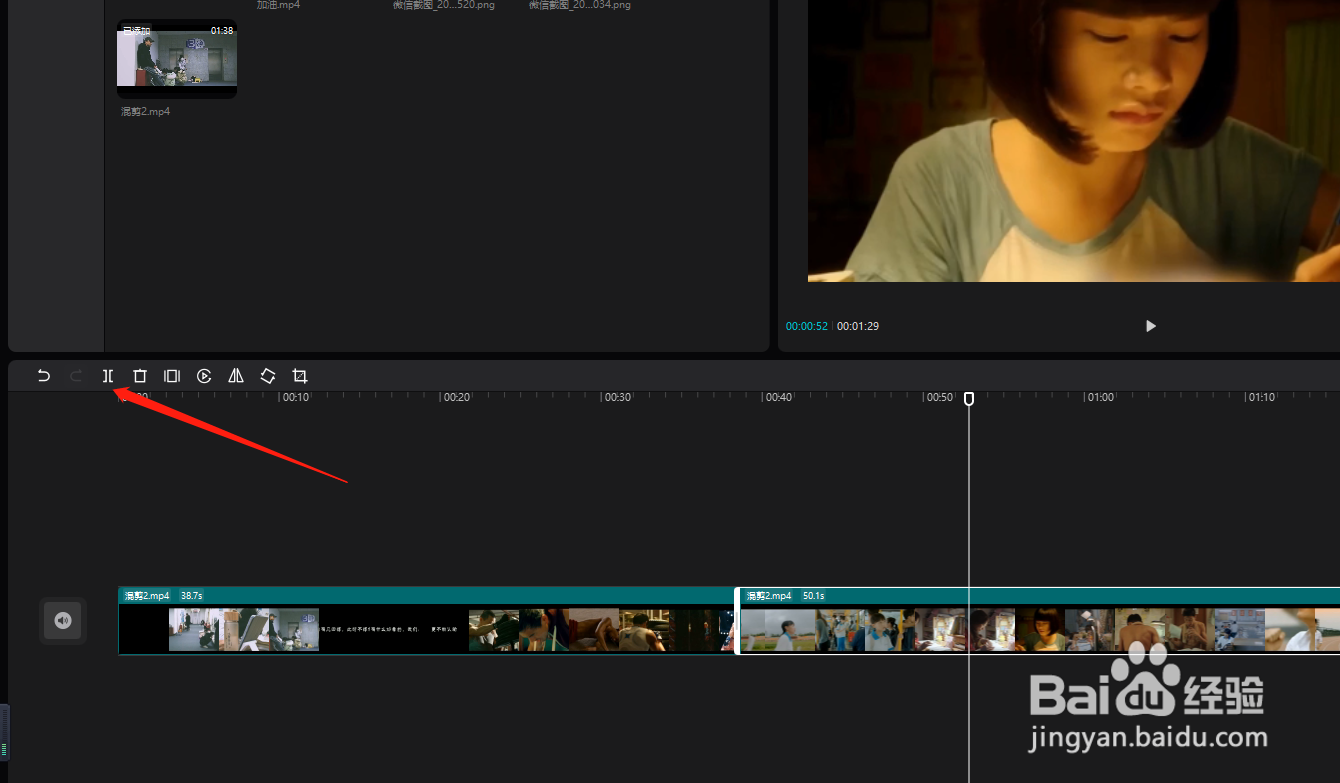Image resolution: width=1340 pixels, height=783 pixels.
Task: Click the current time 00:00:52 display
Action: tap(807, 326)
